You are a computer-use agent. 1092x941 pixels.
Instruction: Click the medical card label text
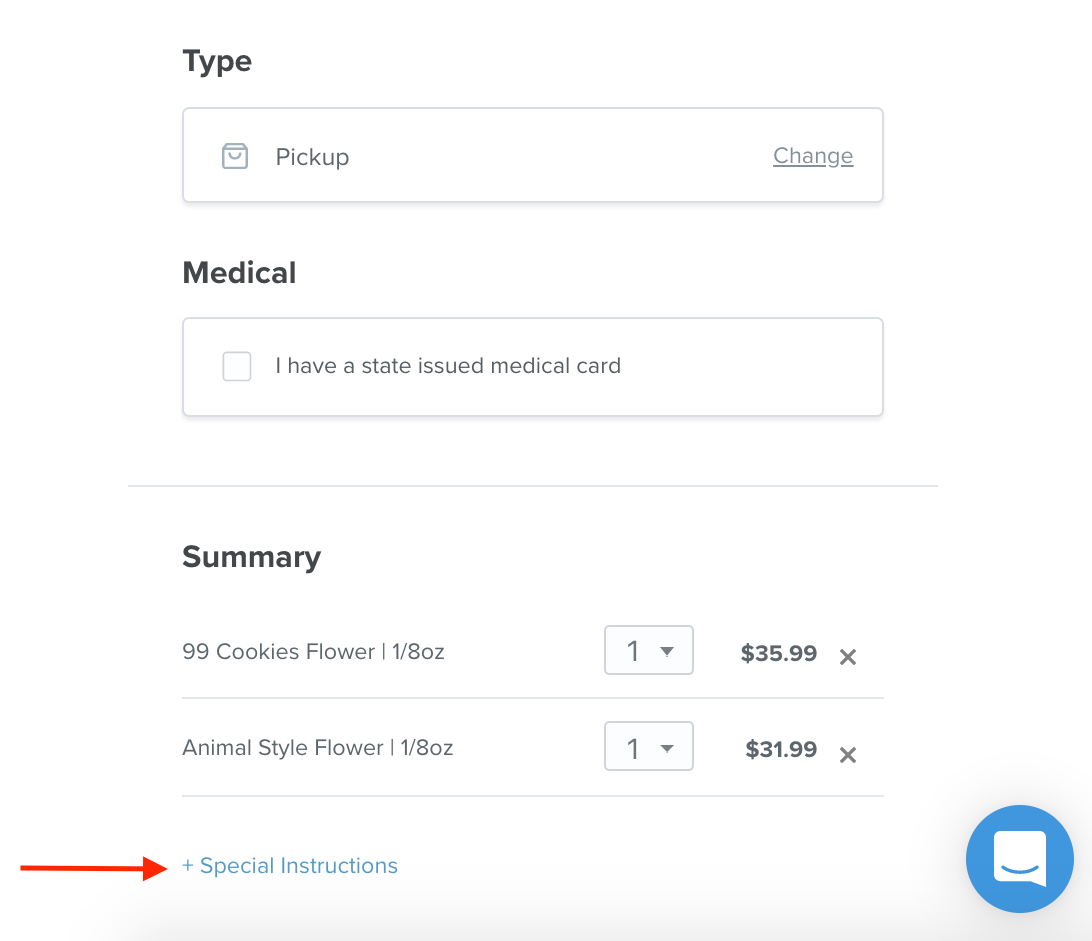(448, 366)
